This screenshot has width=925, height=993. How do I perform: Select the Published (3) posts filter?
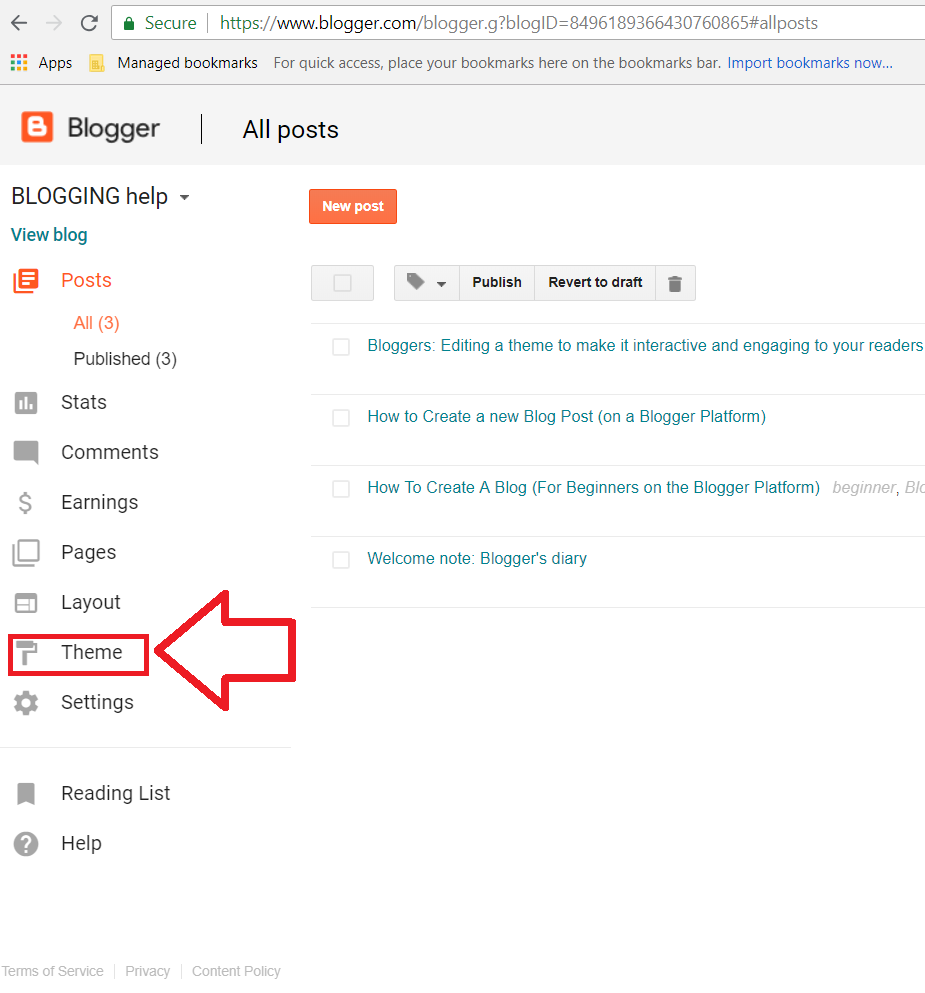click(125, 359)
